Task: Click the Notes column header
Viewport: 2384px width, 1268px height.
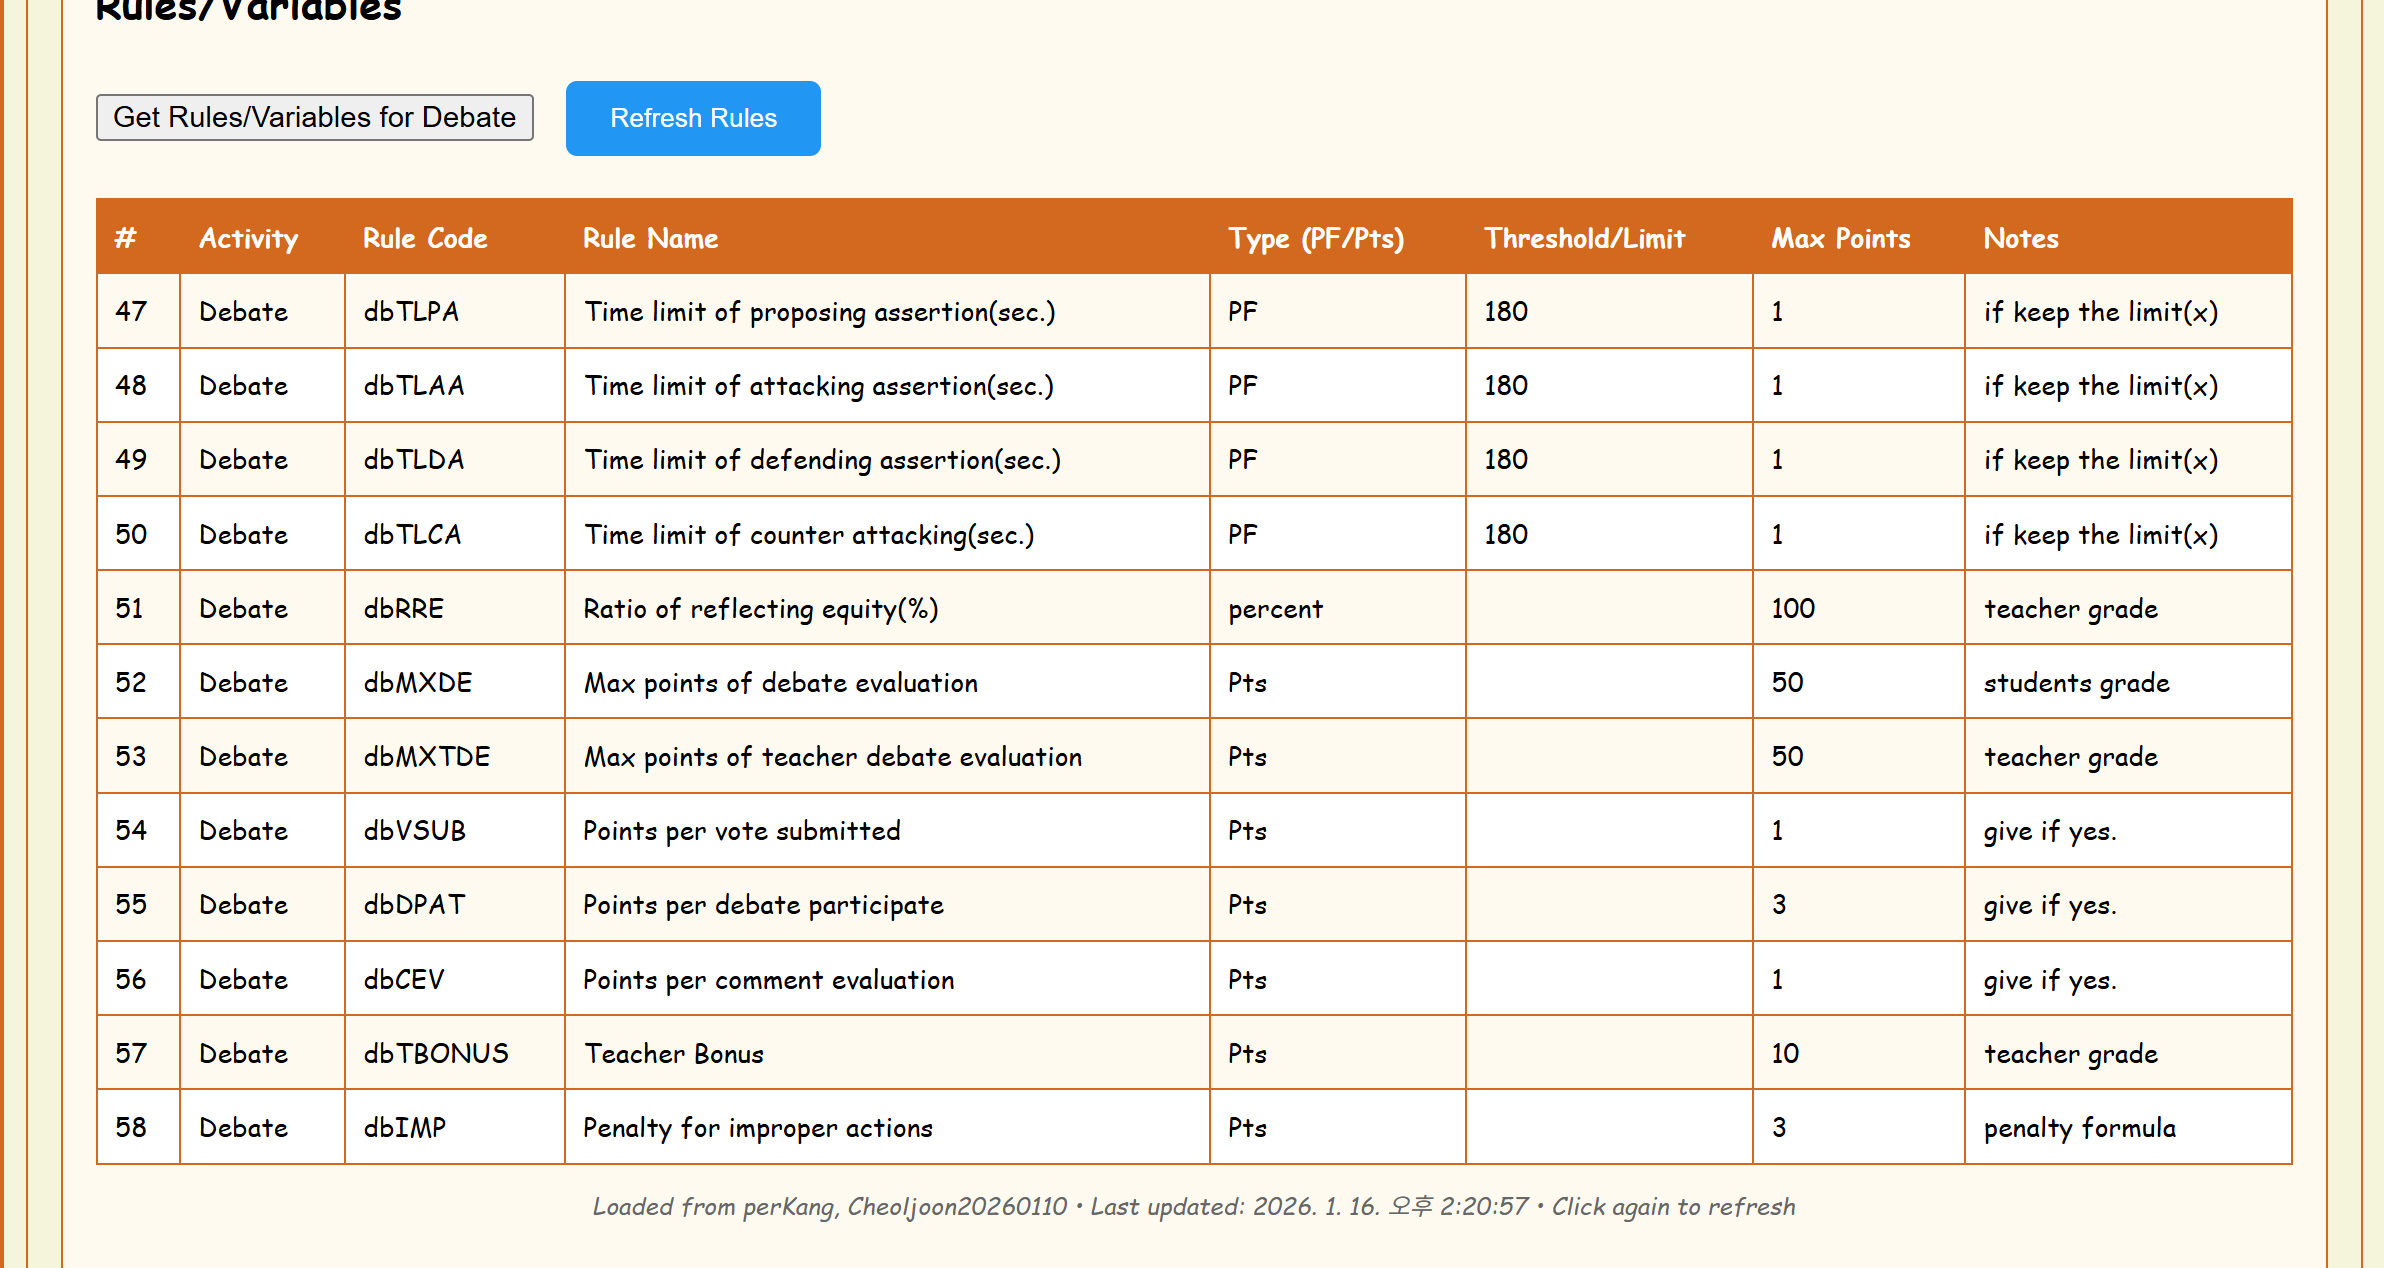Action: [x=2021, y=238]
